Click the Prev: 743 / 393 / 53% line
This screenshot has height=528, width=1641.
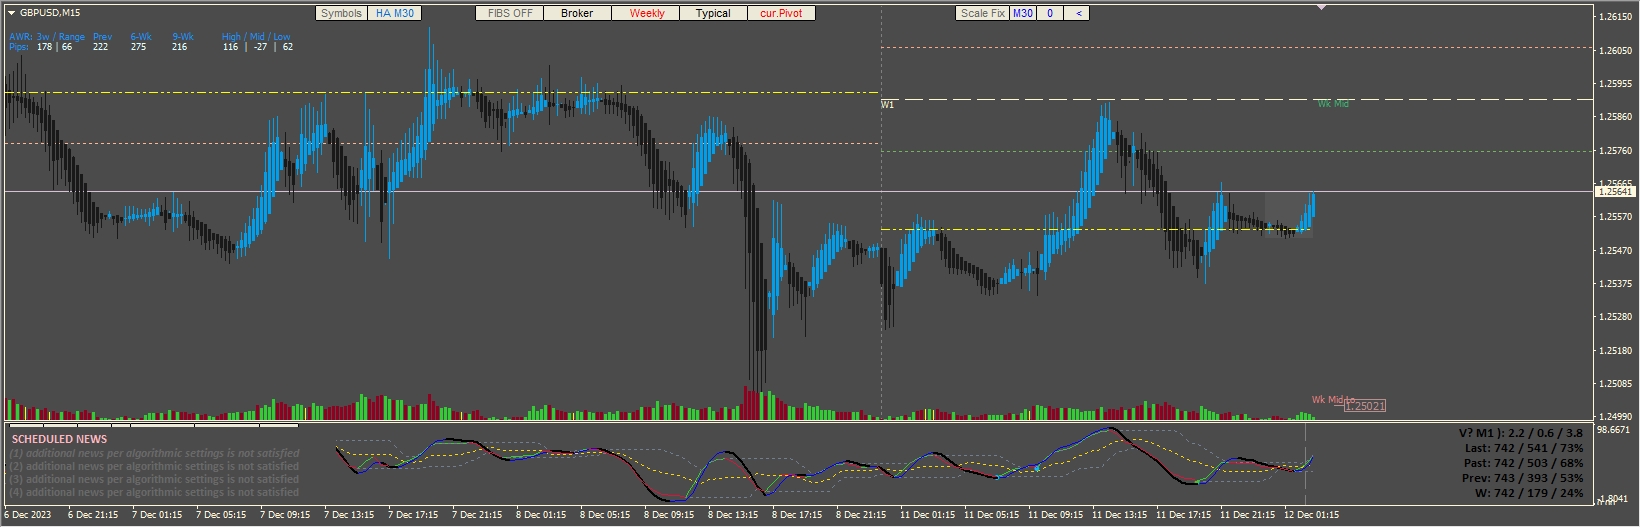[x=1523, y=478]
